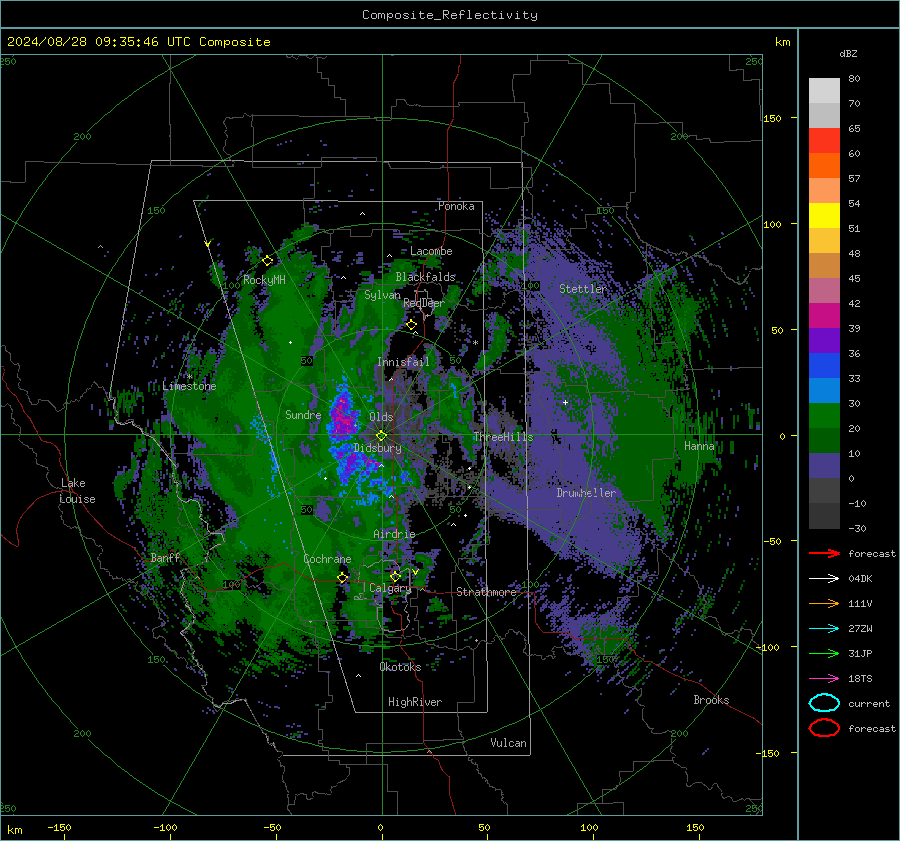The image size is (900, 841).
Task: Click the km label in the bottom-left corner
Action: click(15, 830)
